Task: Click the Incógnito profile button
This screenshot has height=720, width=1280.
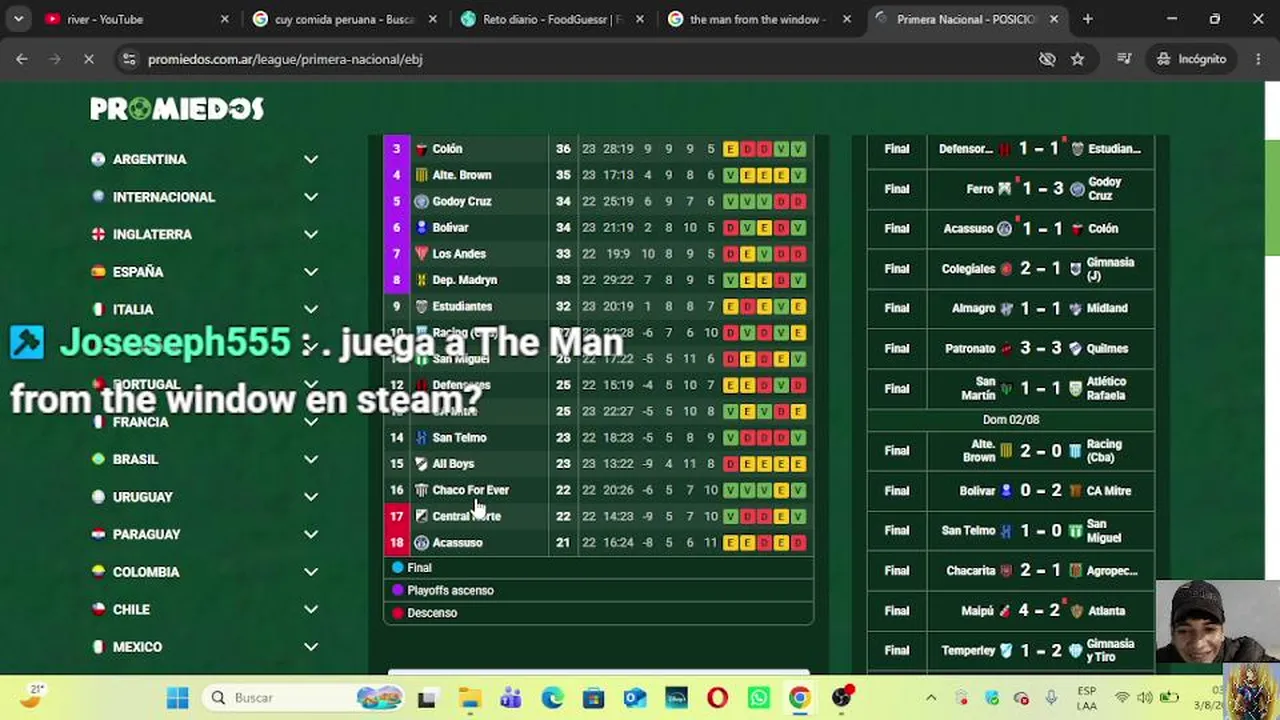Action: click(1191, 59)
